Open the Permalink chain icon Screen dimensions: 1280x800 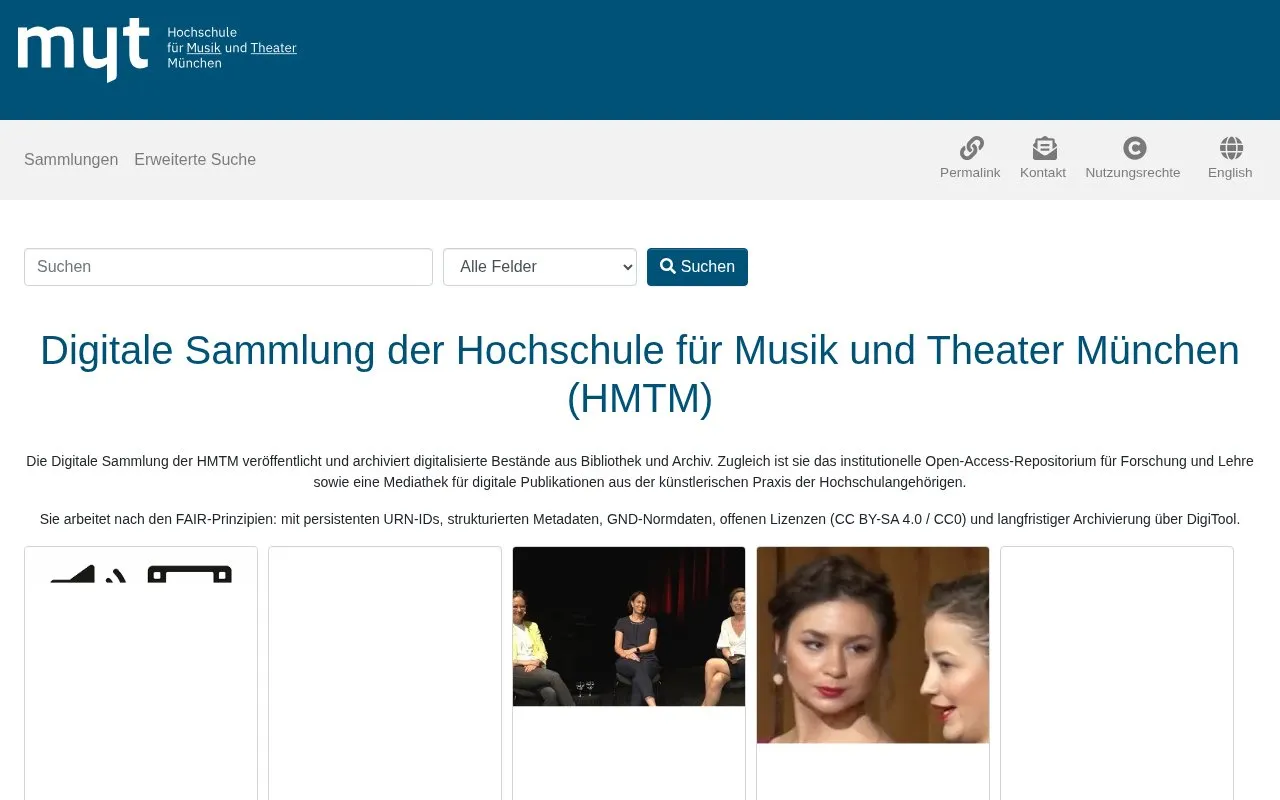coord(971,148)
